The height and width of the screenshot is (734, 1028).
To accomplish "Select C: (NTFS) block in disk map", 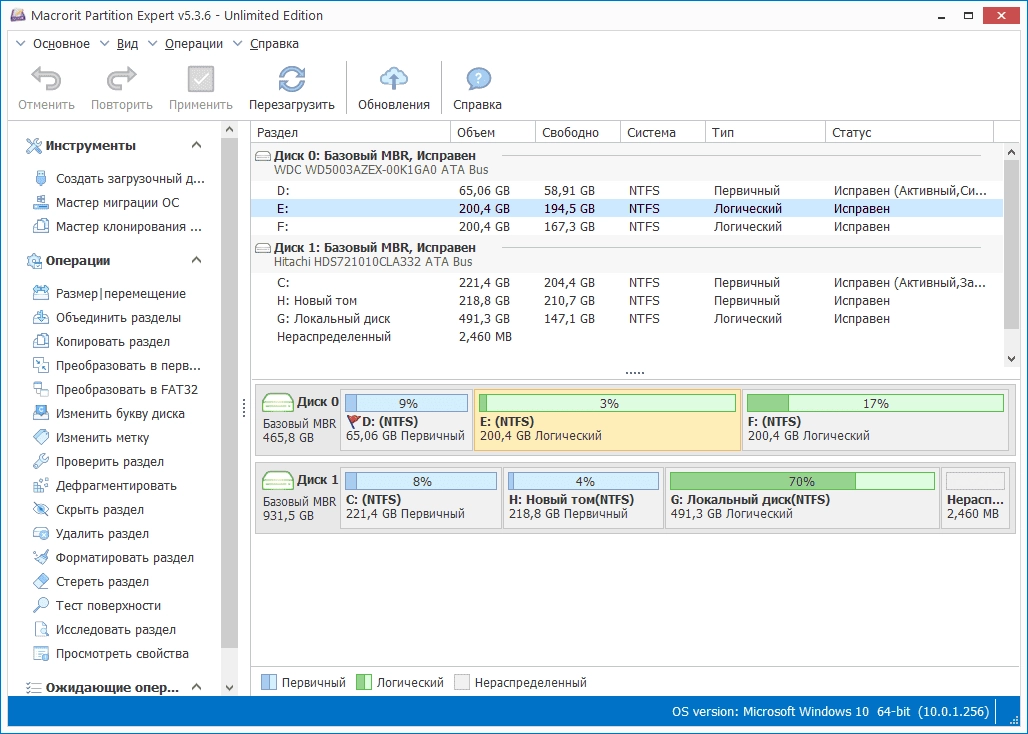I will [x=421, y=497].
